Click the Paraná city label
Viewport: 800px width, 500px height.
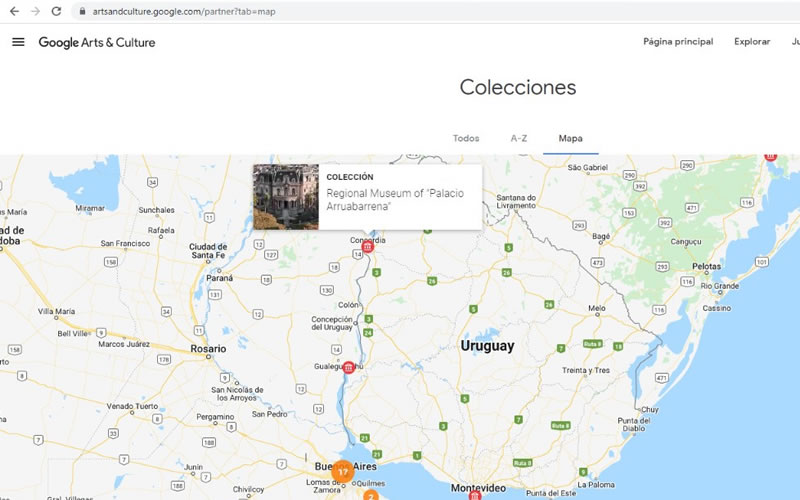point(219,278)
